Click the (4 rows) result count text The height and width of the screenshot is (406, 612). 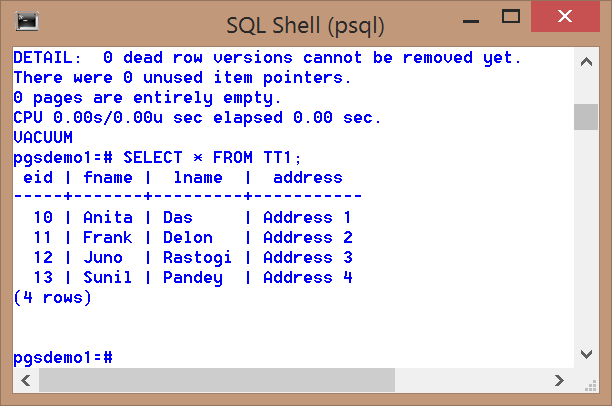[52, 298]
